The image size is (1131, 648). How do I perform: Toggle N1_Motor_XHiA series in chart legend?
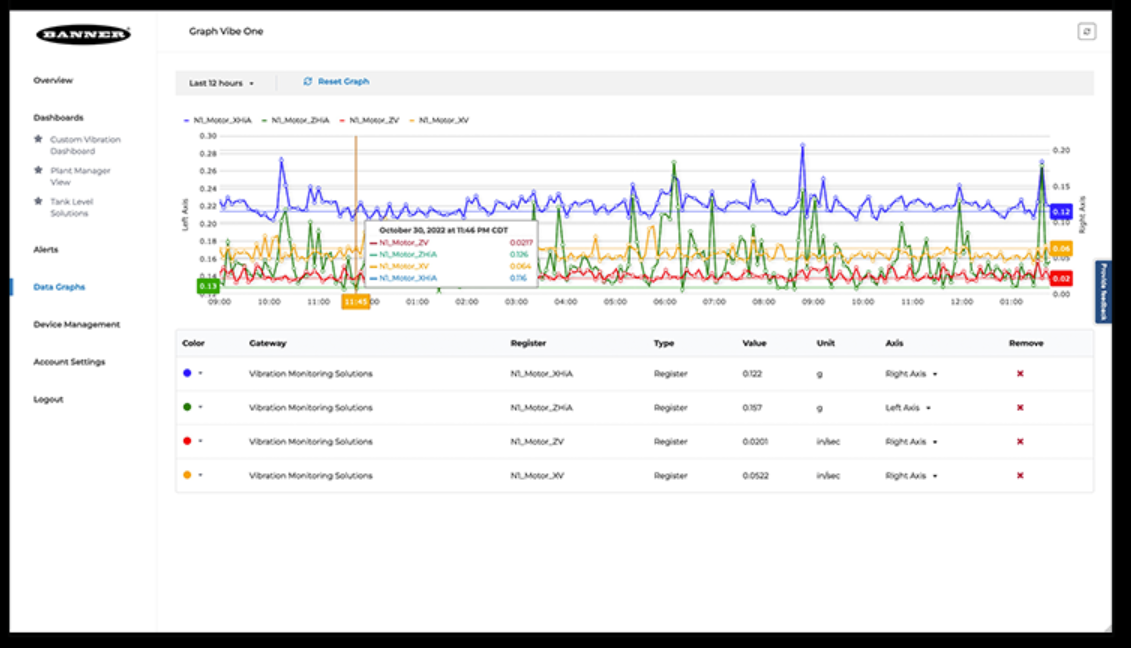217,120
